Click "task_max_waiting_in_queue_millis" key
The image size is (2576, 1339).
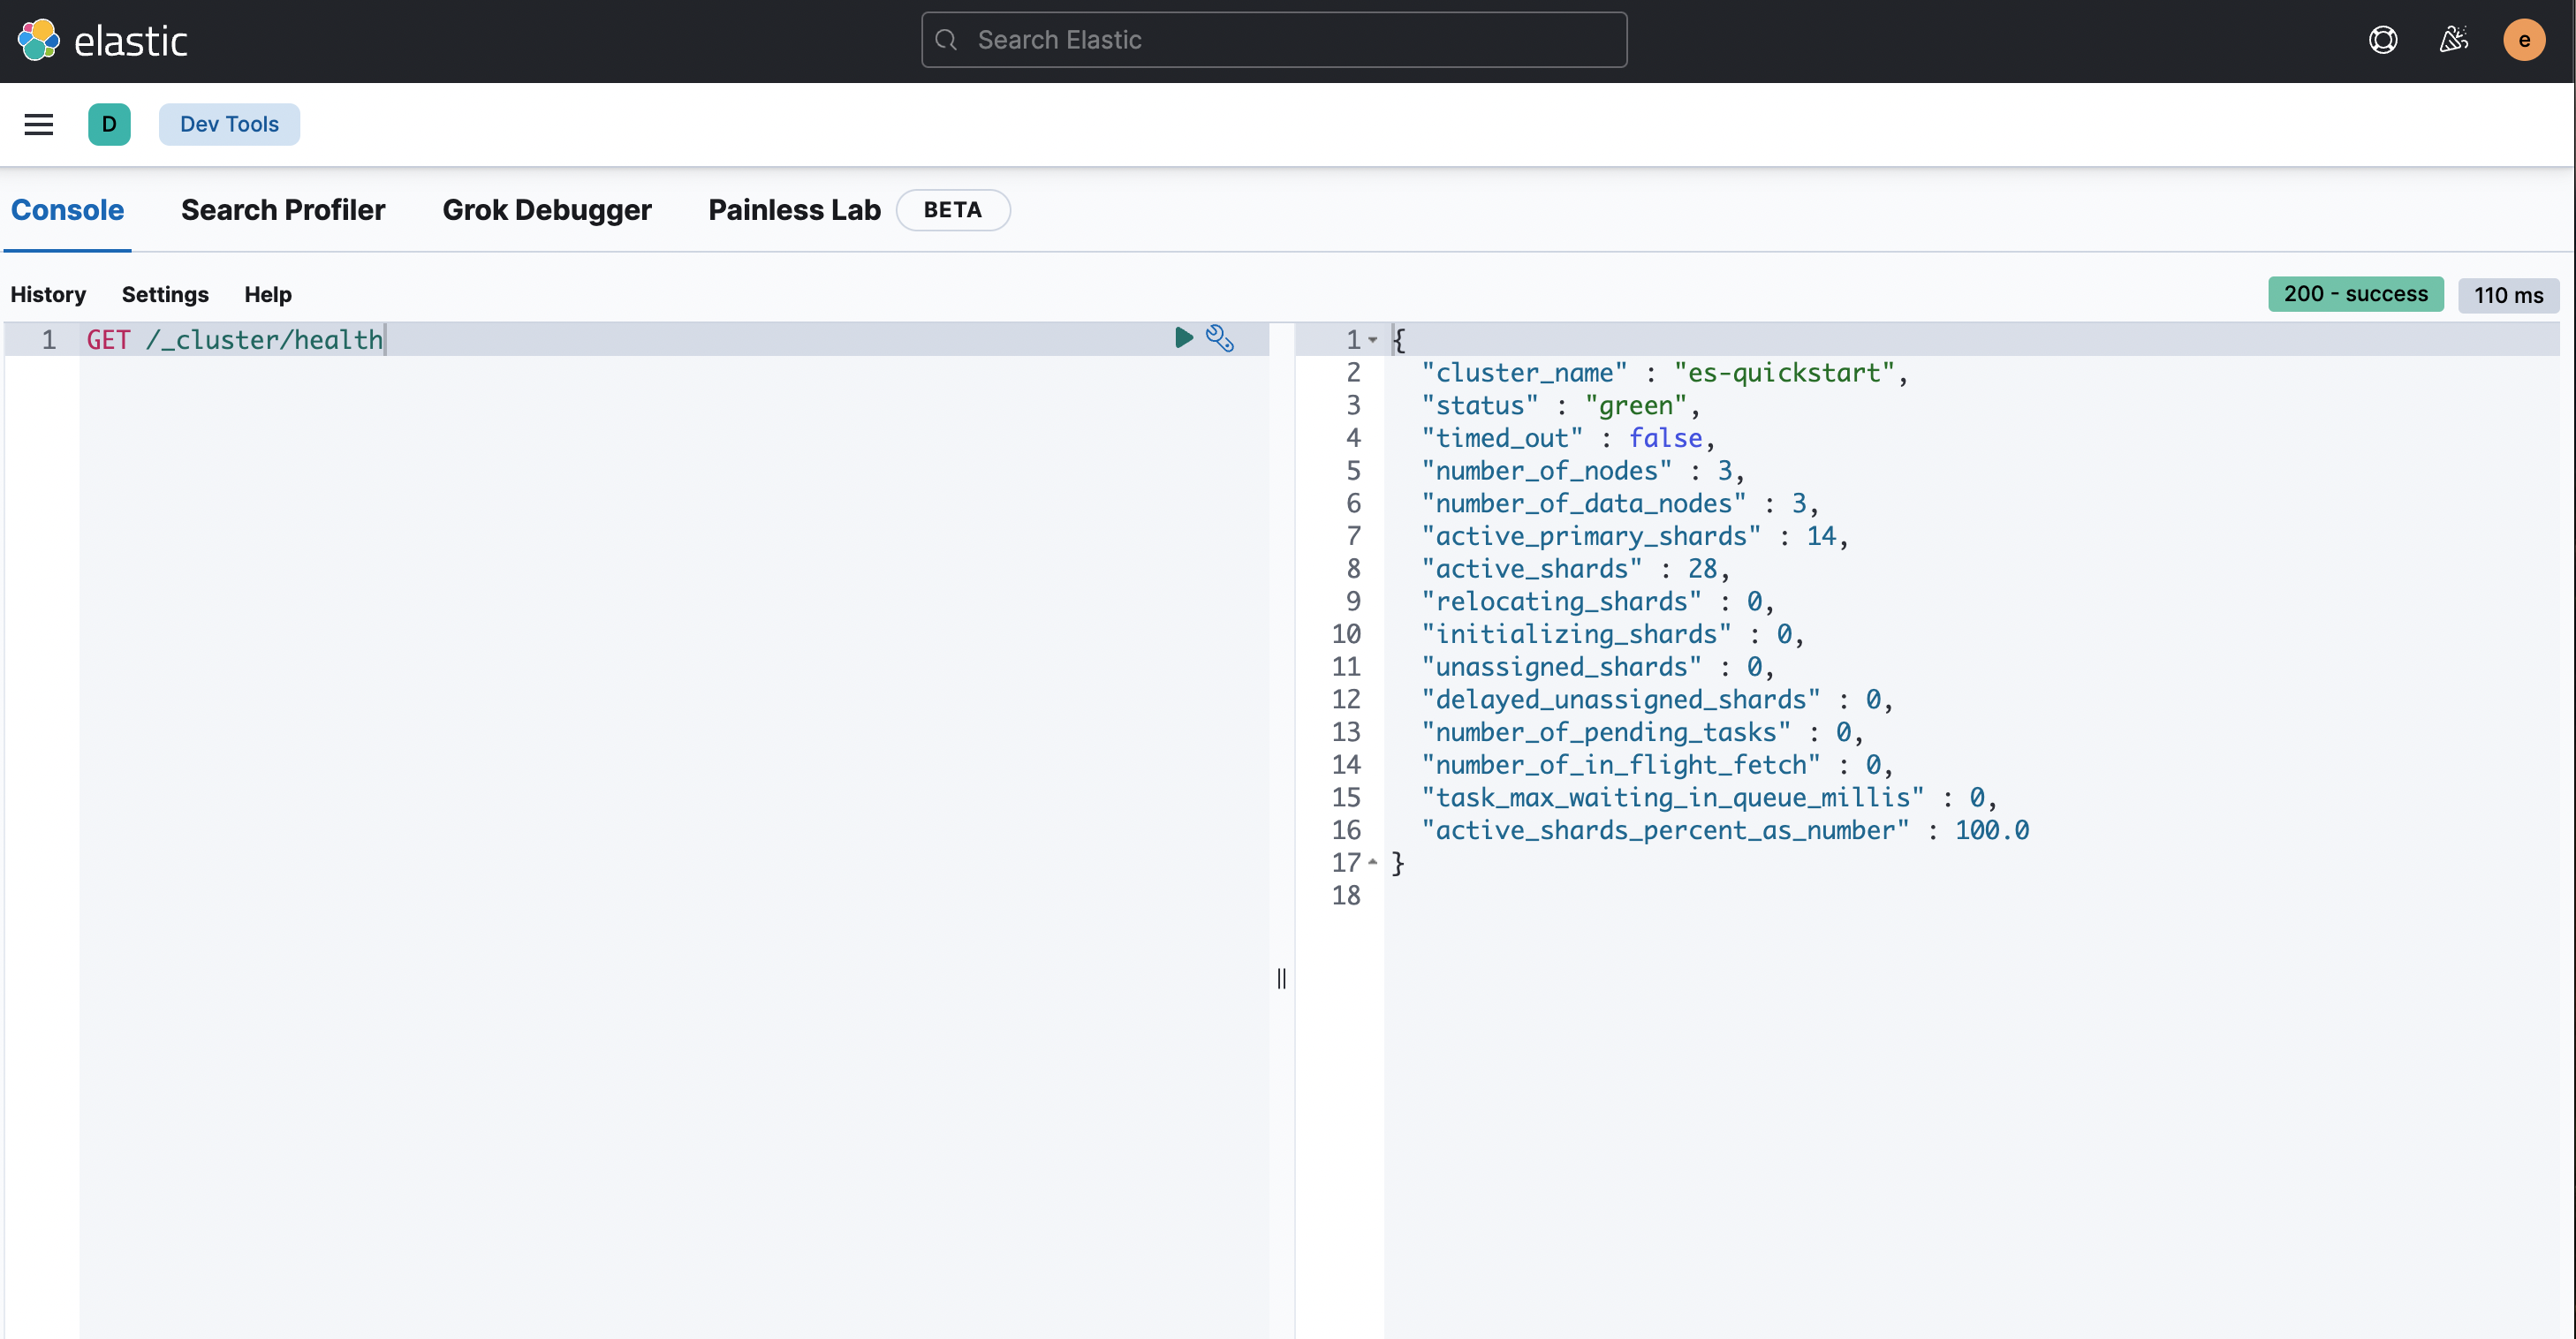(x=1673, y=798)
